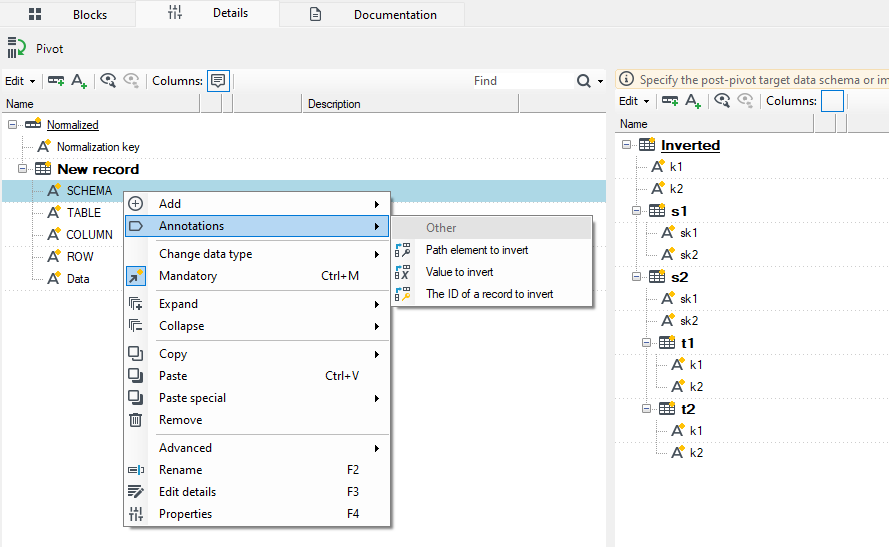Viewport: 889px width, 547px height.
Task: Click the Name column header in left panel
Action: (x=101, y=104)
